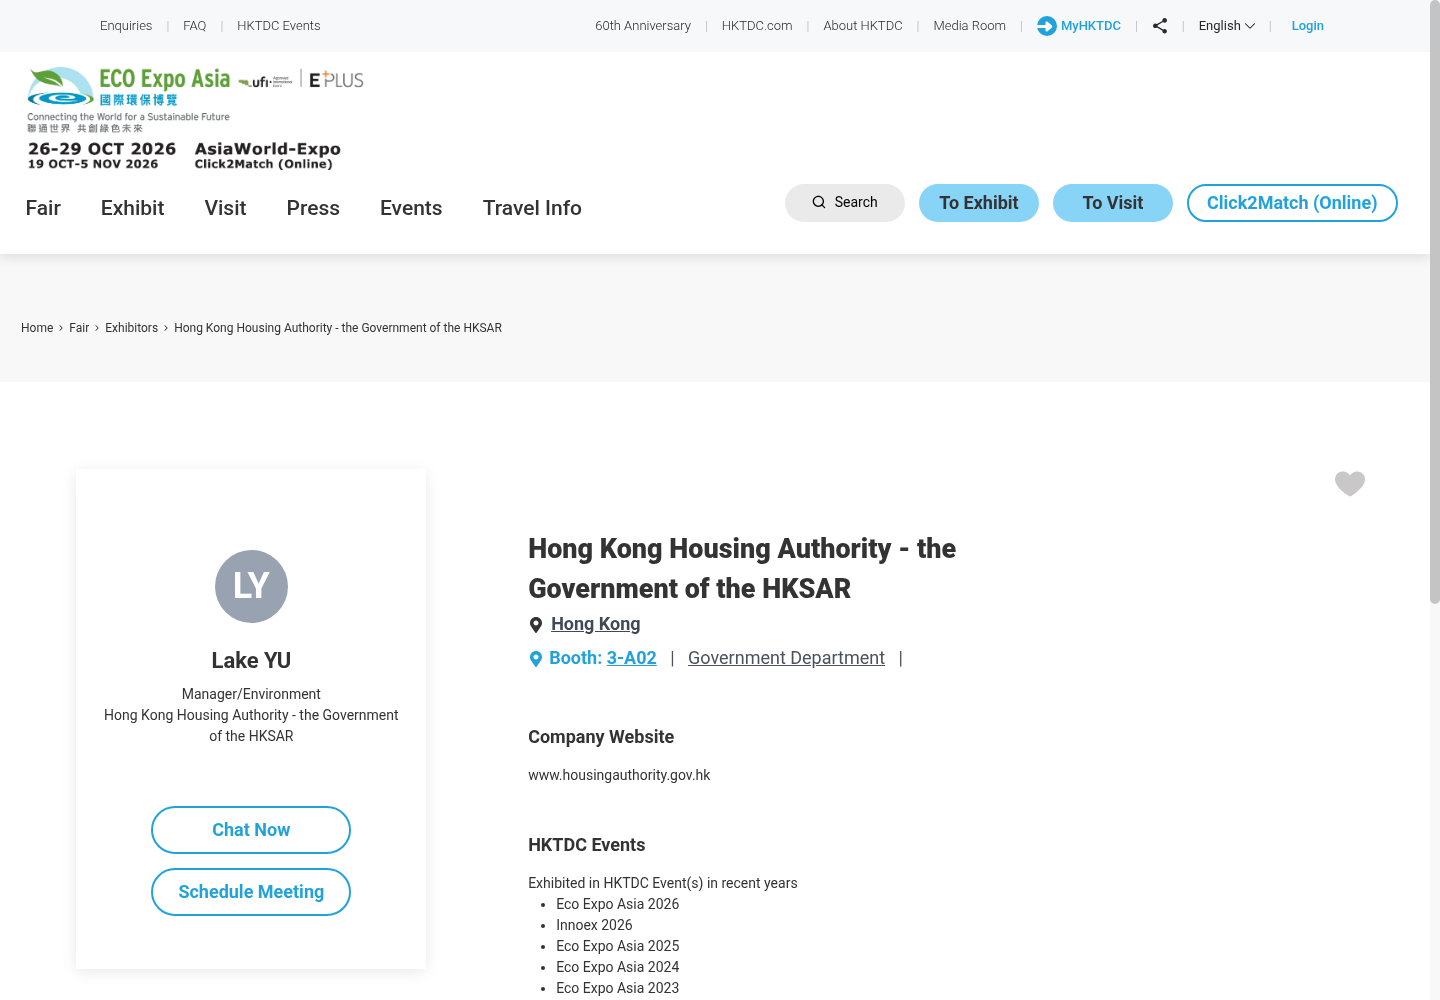Open the Enquiries link

coord(126,26)
